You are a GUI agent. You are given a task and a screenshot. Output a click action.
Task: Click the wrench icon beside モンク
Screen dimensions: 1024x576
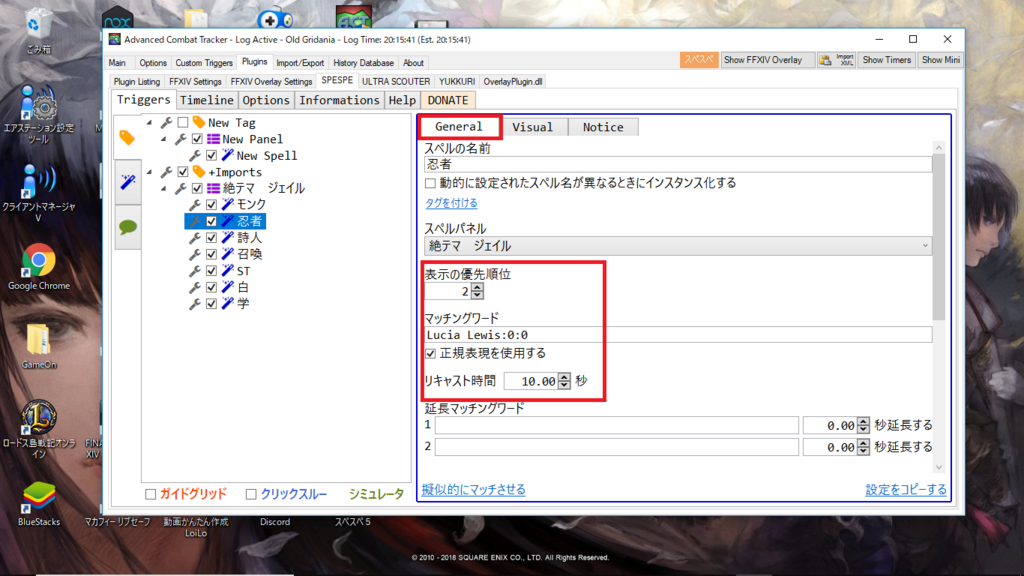[195, 205]
